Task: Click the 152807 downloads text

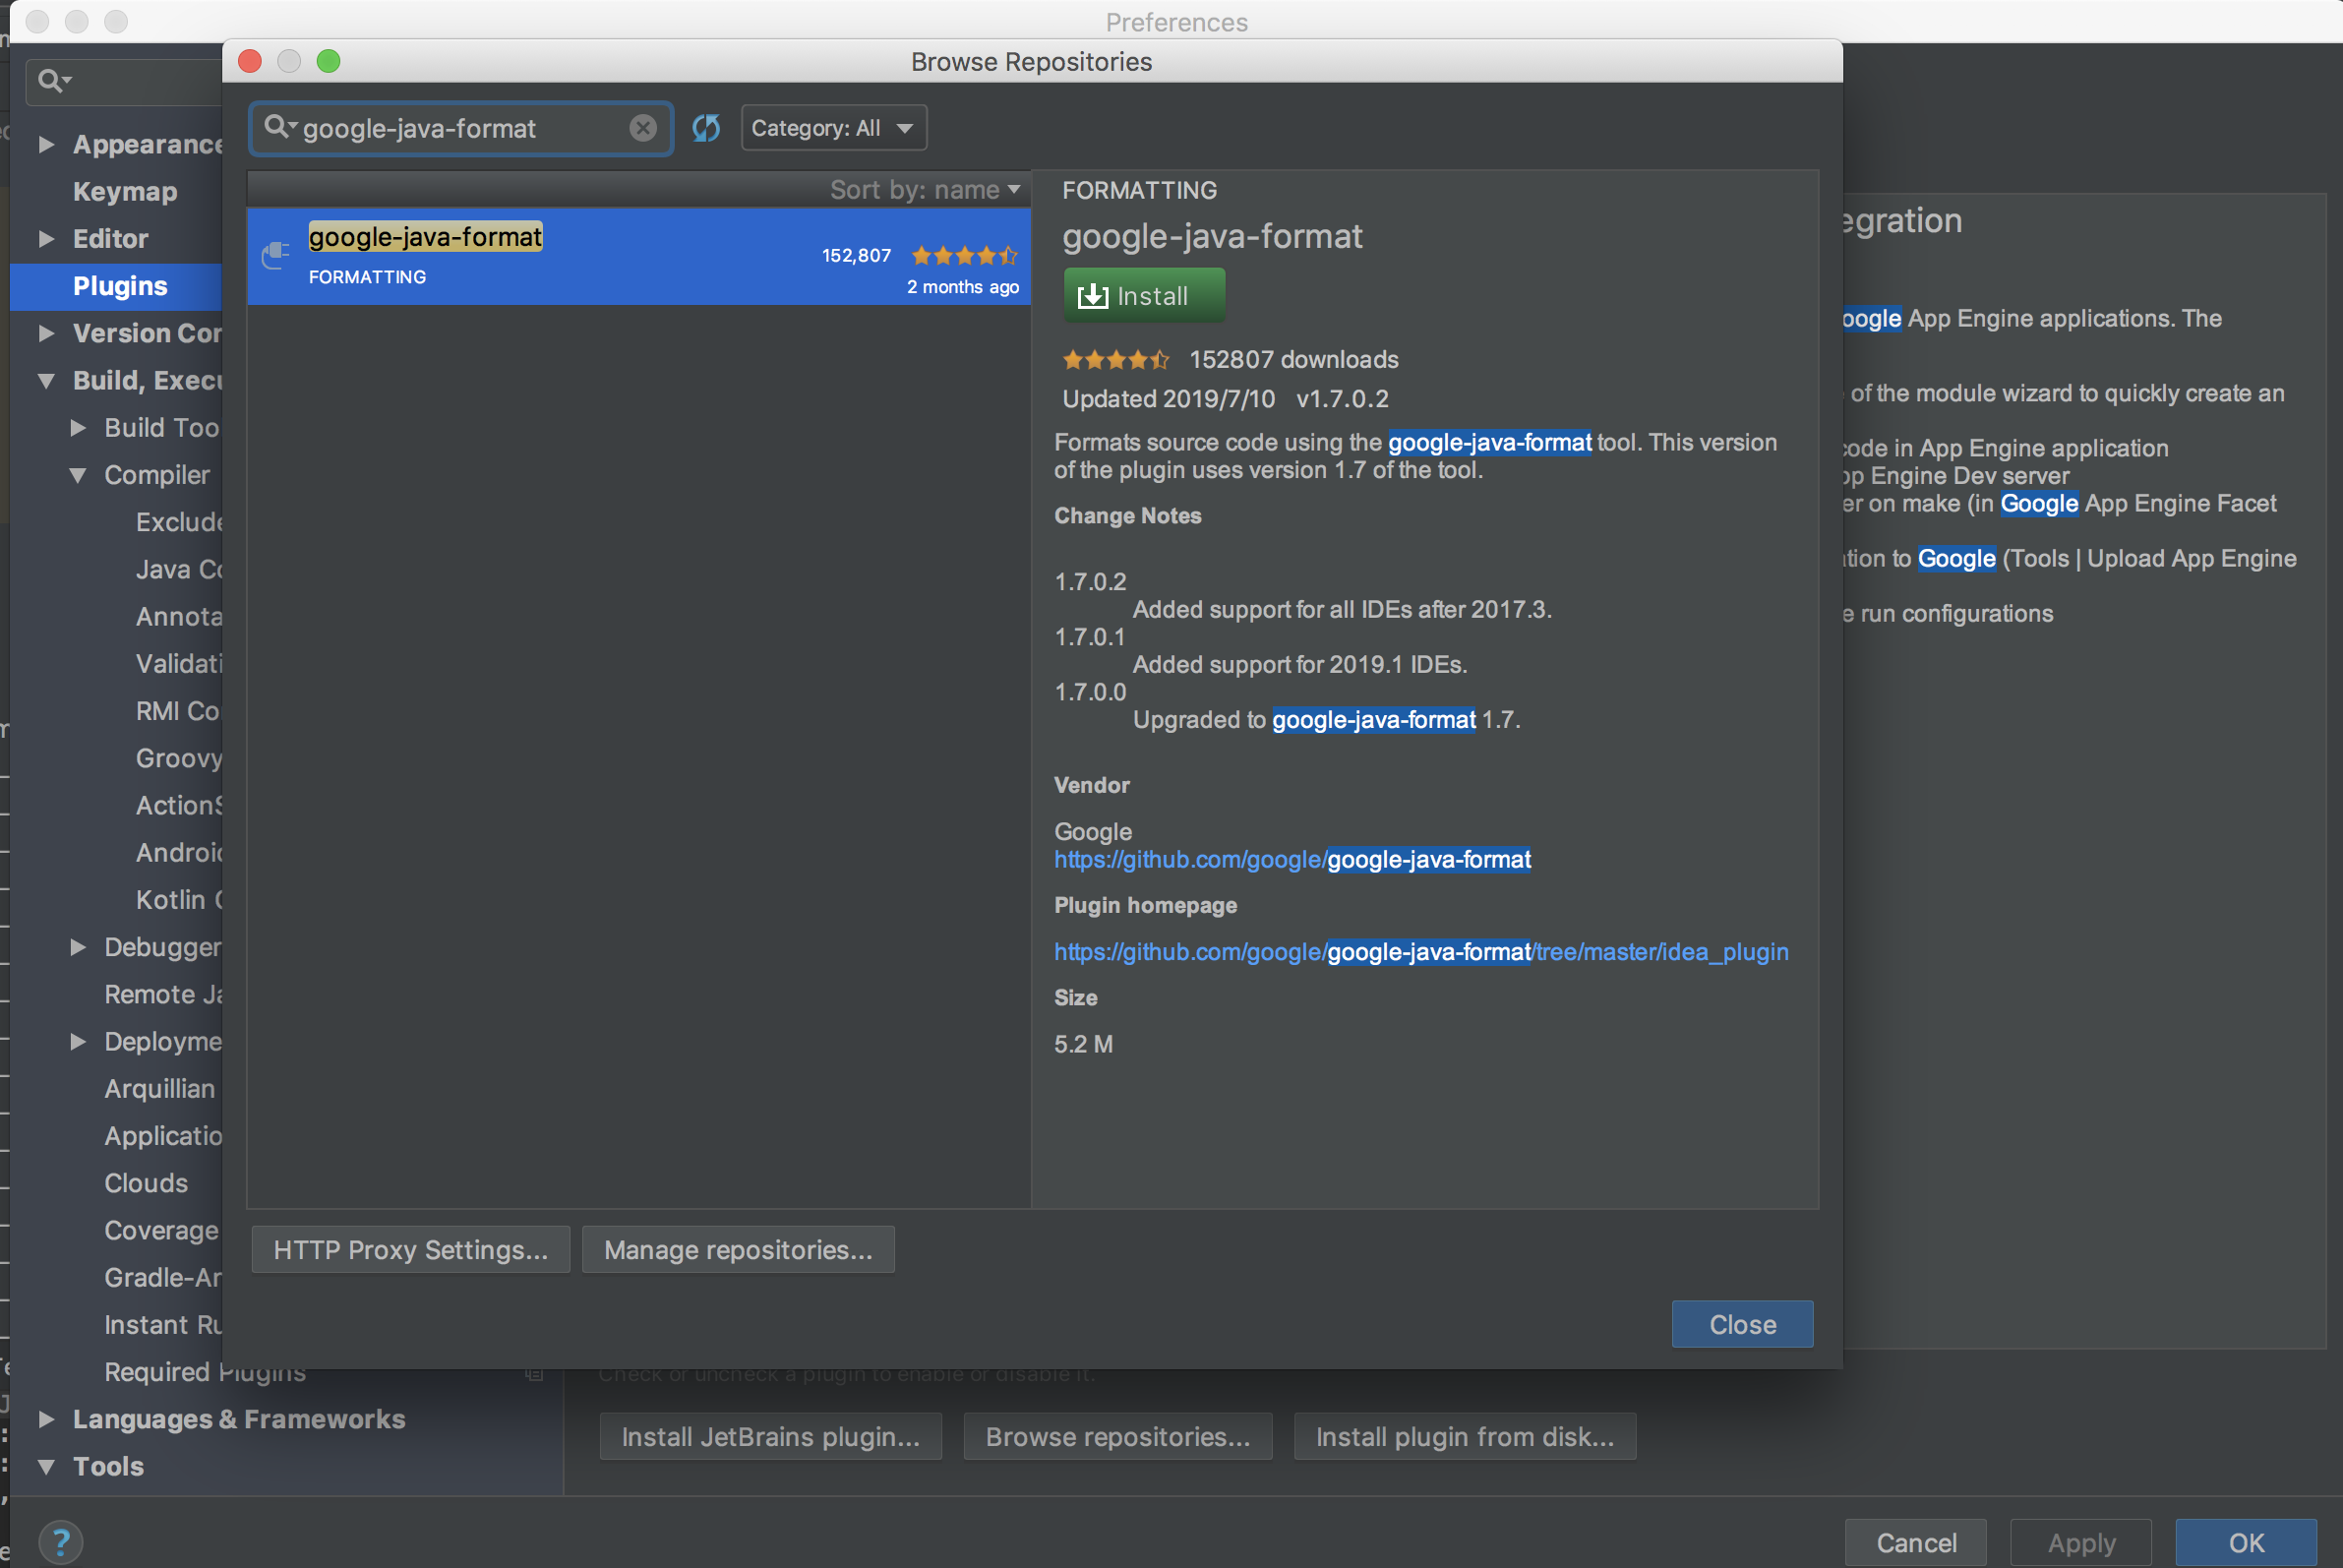Action: pyautogui.click(x=1293, y=359)
